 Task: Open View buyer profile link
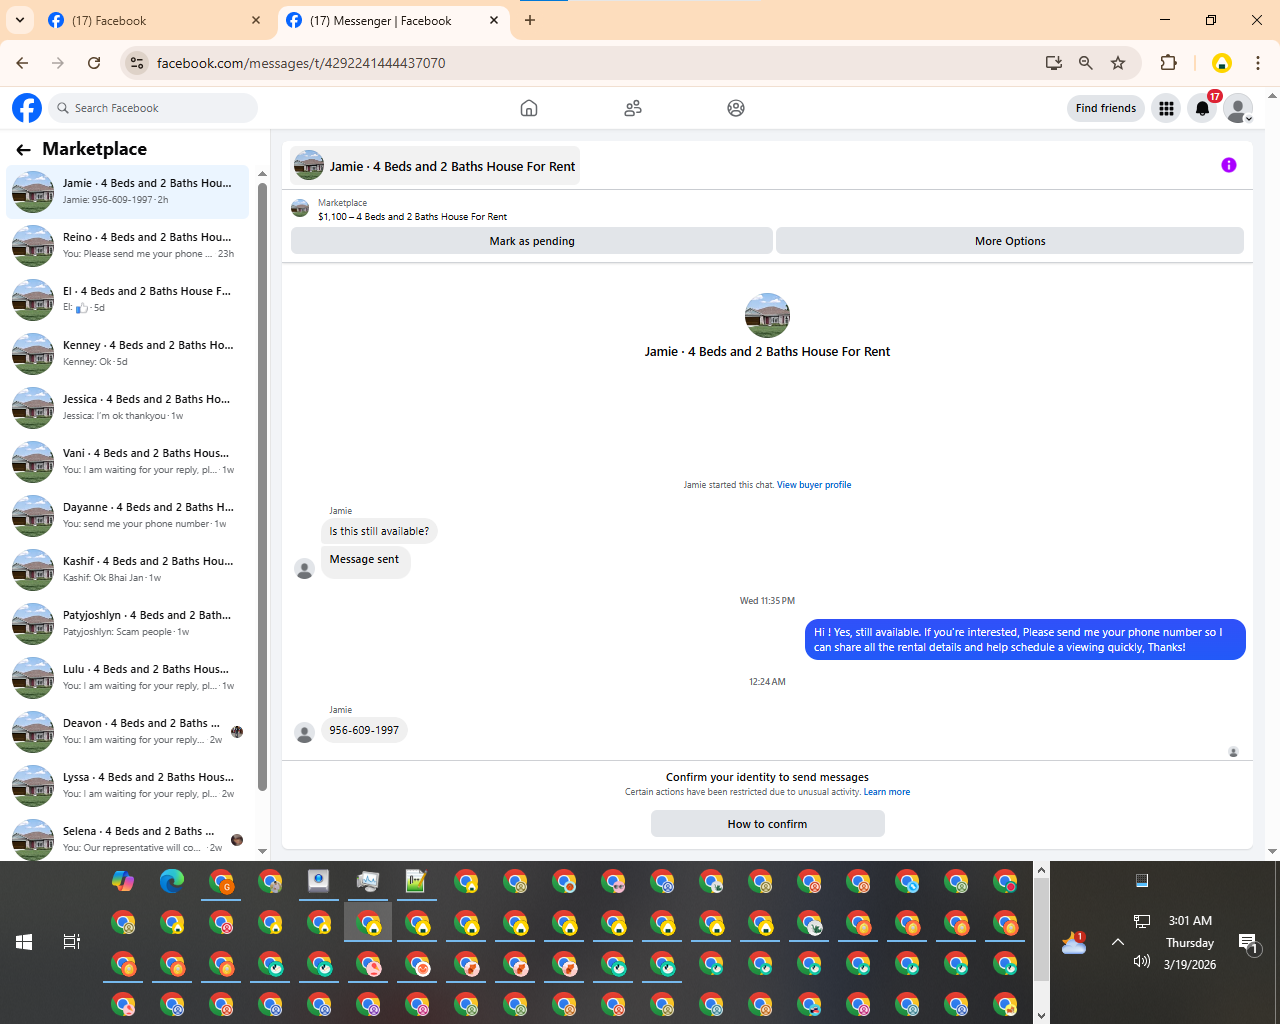pos(814,485)
